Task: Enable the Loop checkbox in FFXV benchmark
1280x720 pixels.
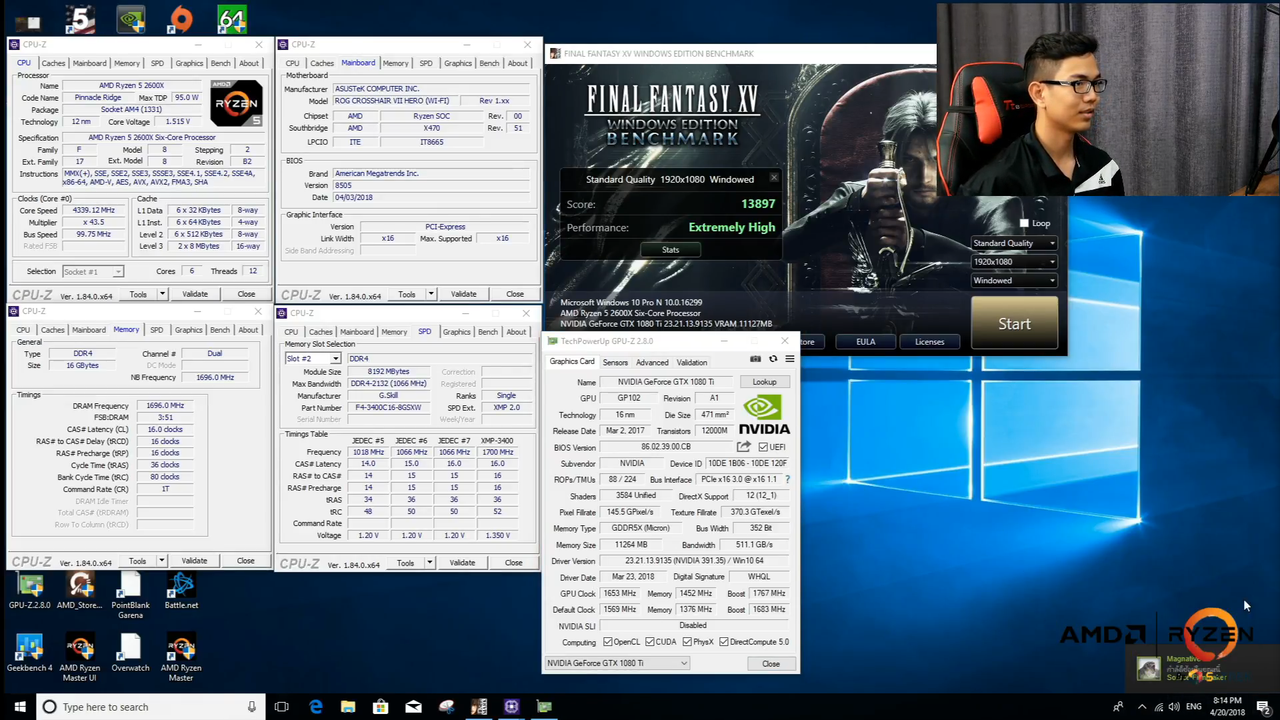Action: (1024, 223)
